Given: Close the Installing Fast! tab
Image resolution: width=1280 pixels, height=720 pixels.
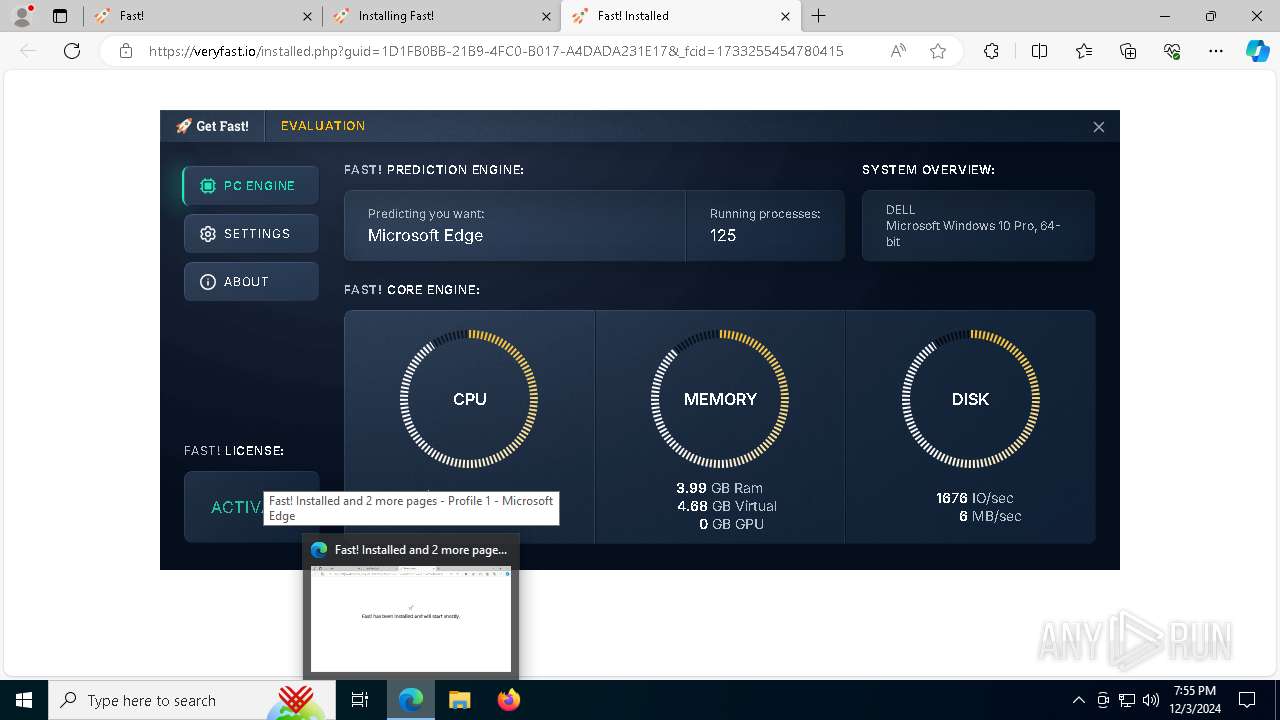Looking at the screenshot, I should [546, 16].
